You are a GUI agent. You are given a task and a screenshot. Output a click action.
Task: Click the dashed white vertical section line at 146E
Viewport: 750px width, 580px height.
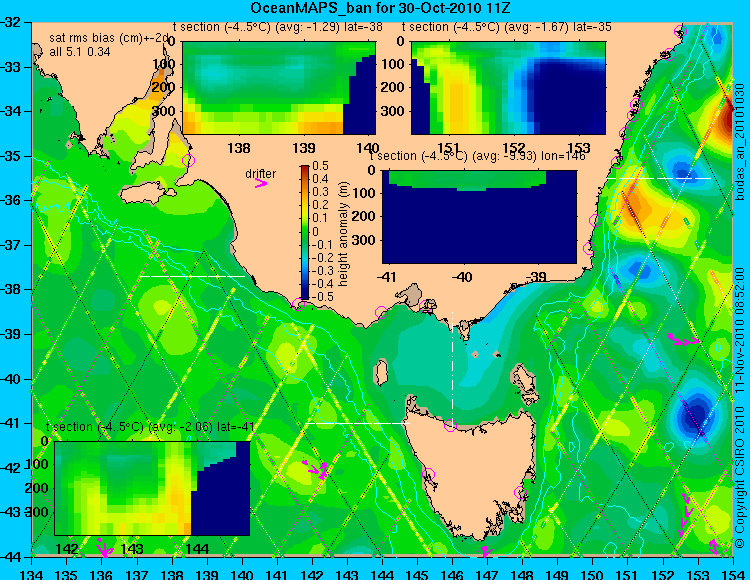(452, 368)
